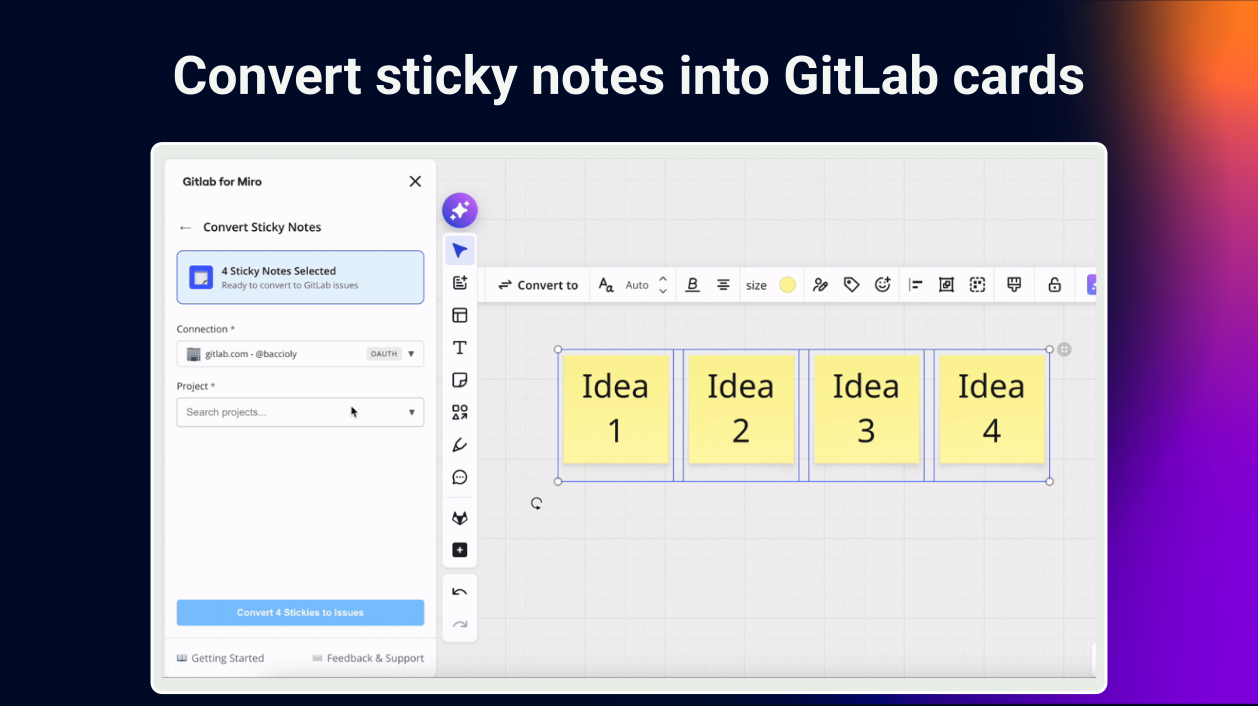Adjust the Auto font size stepper
The width and height of the screenshot is (1258, 706).
pyautogui.click(x=662, y=285)
